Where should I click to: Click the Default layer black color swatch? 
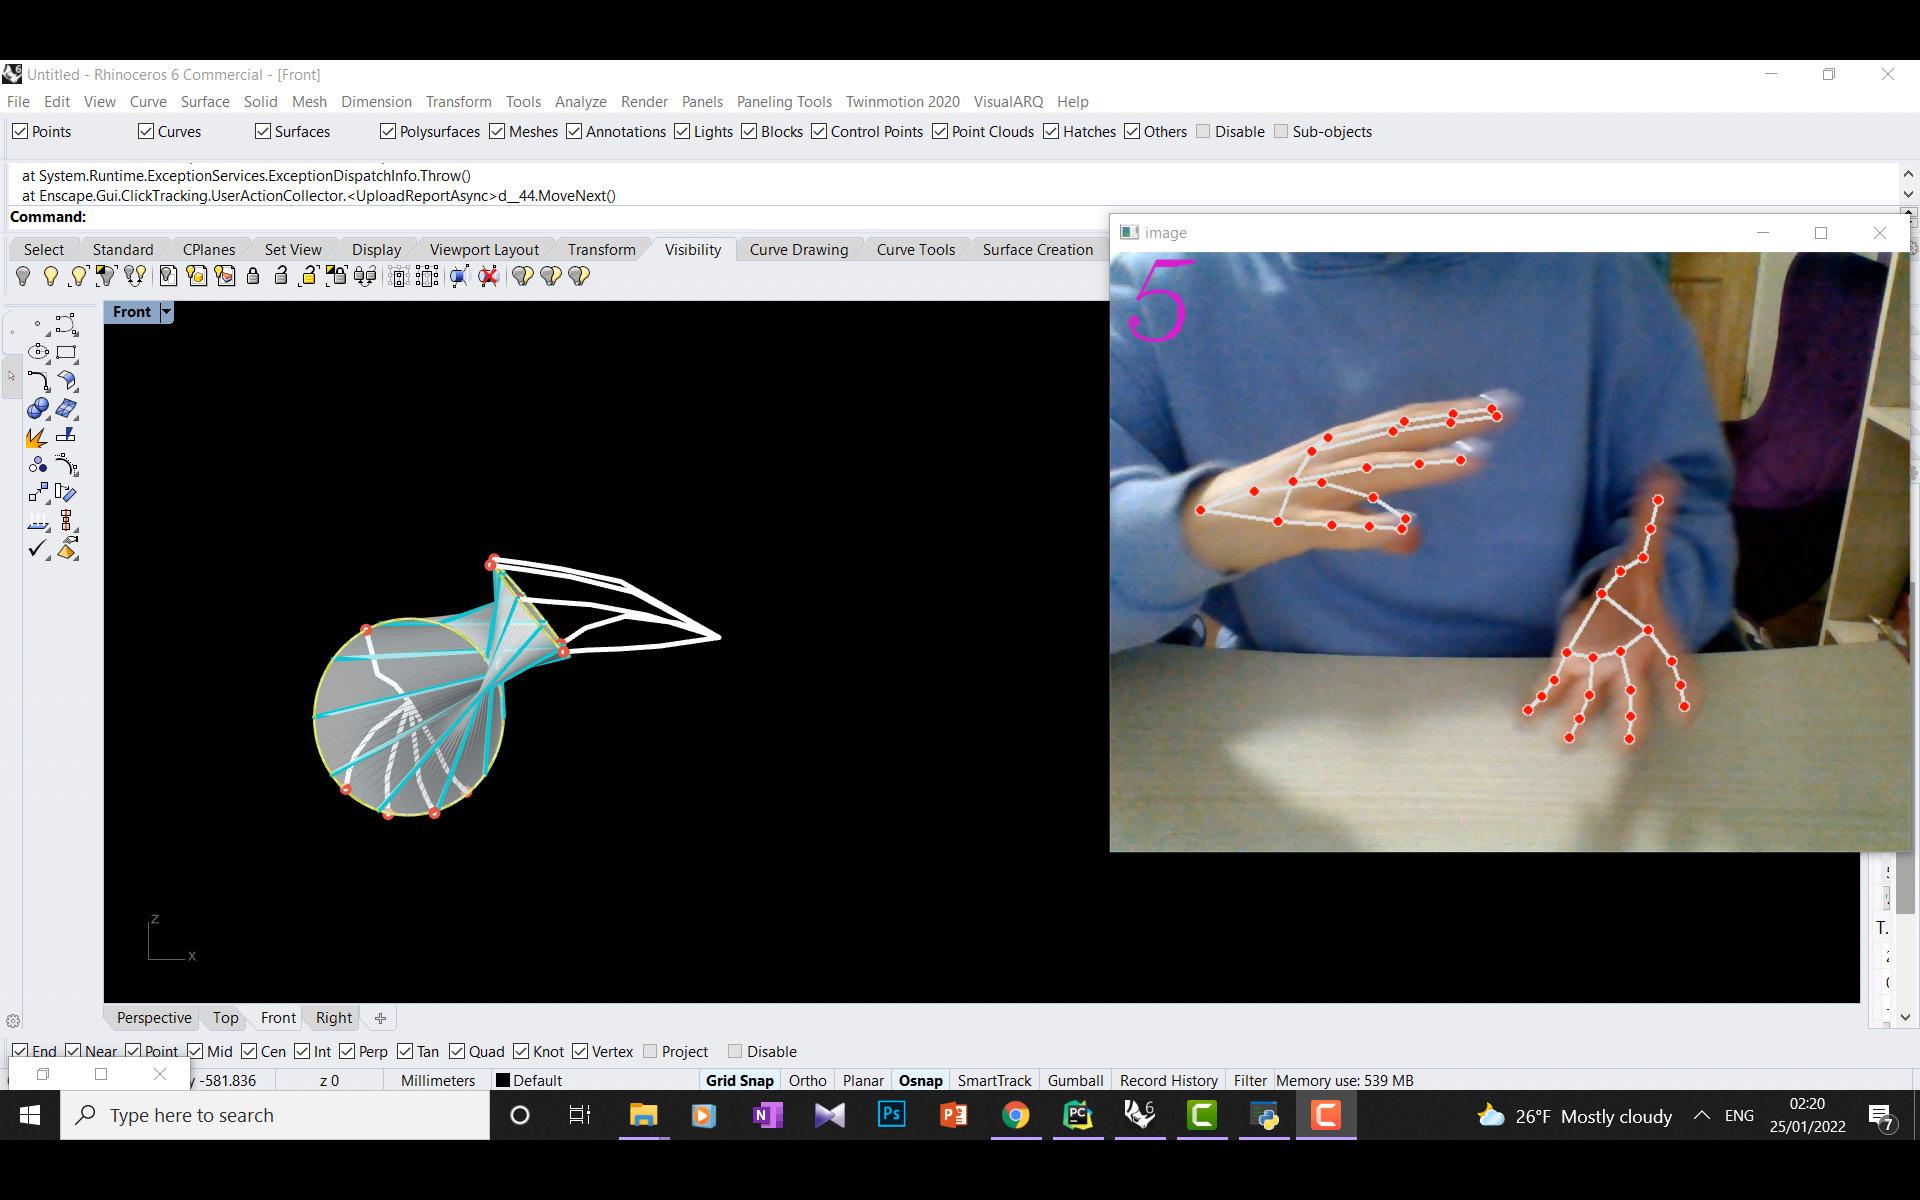pyautogui.click(x=503, y=1080)
